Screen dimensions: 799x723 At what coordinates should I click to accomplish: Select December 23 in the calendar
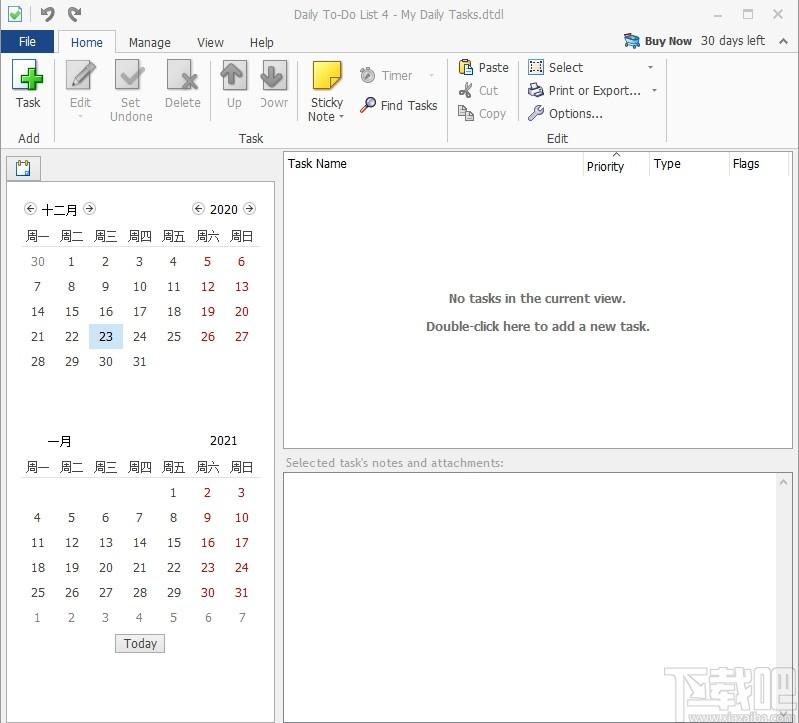pyautogui.click(x=106, y=336)
